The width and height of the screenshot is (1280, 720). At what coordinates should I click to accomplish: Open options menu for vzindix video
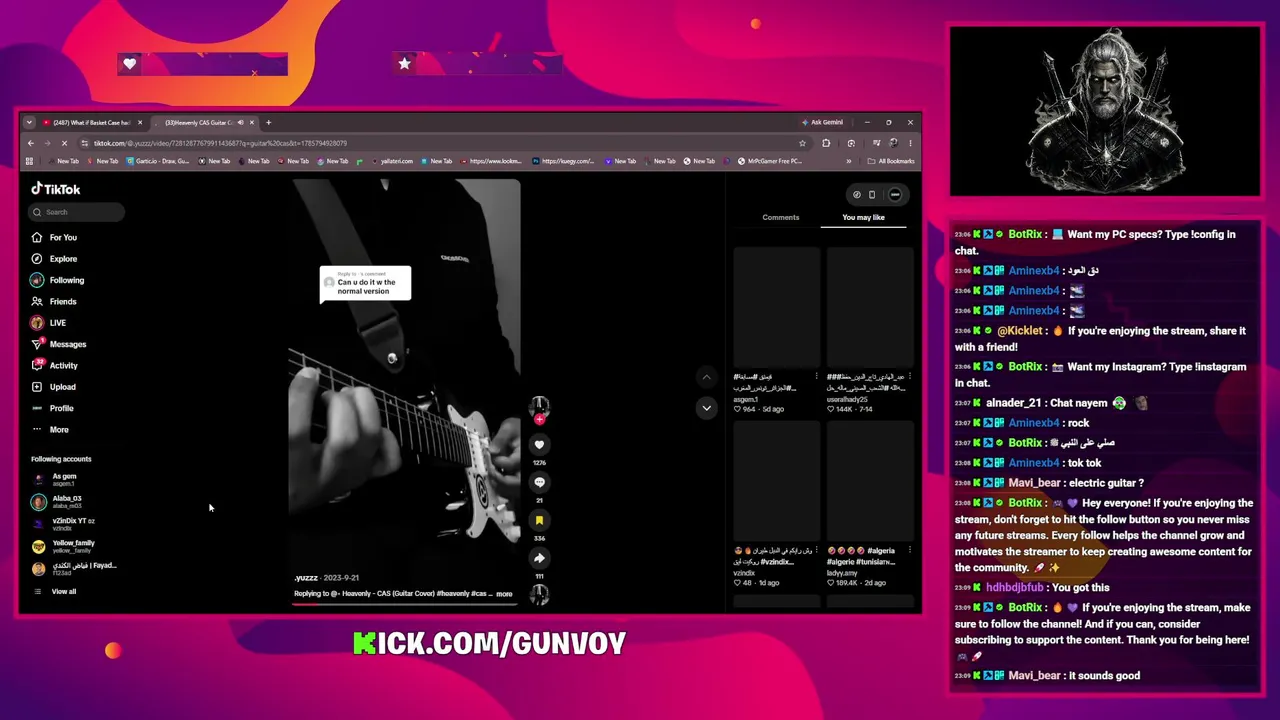(816, 551)
